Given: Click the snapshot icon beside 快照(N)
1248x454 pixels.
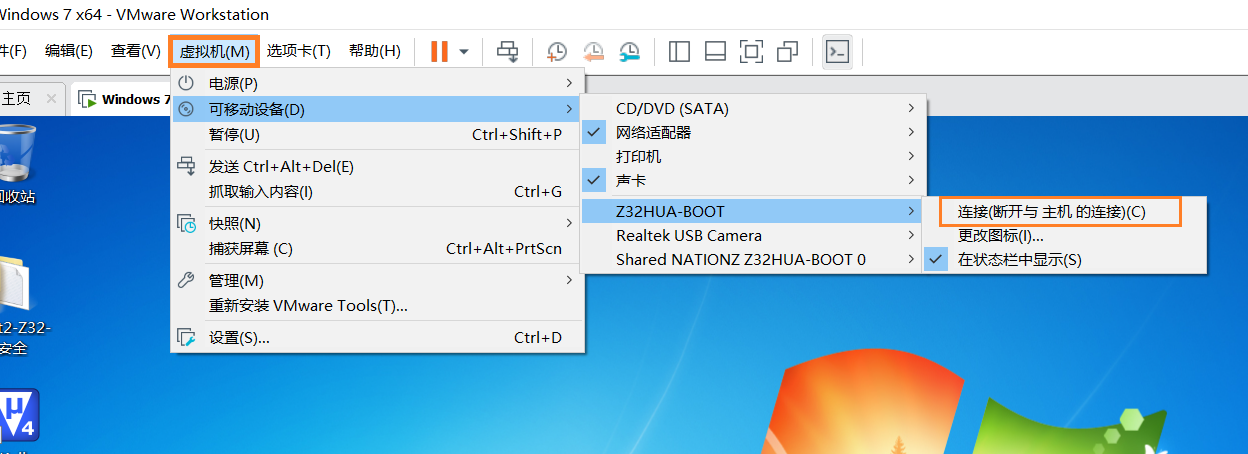Looking at the screenshot, I should 186,224.
